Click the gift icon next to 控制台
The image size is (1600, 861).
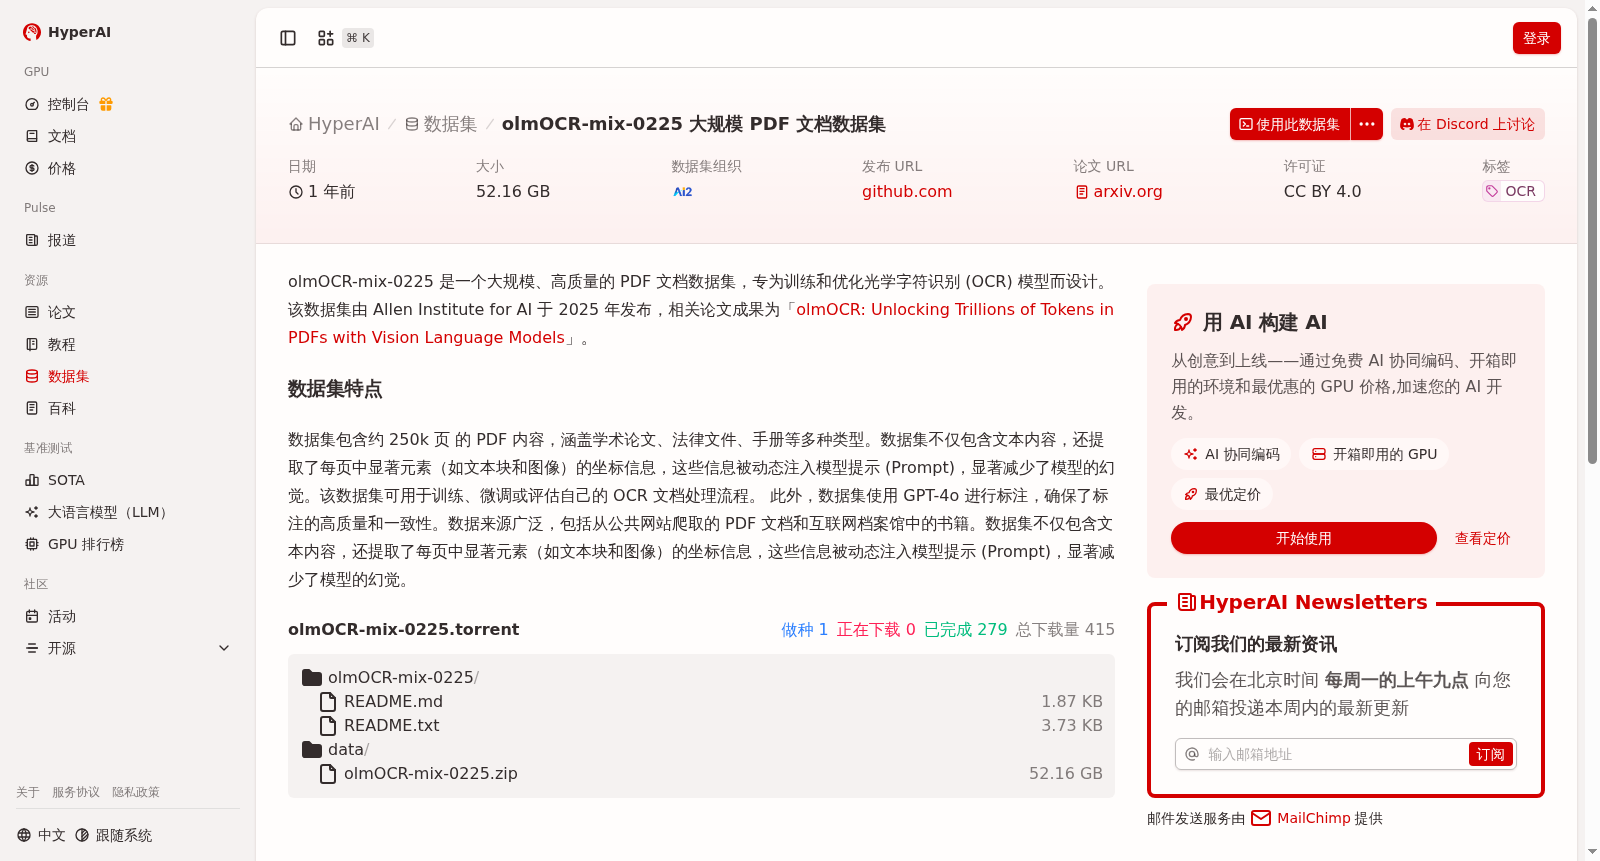tap(106, 104)
